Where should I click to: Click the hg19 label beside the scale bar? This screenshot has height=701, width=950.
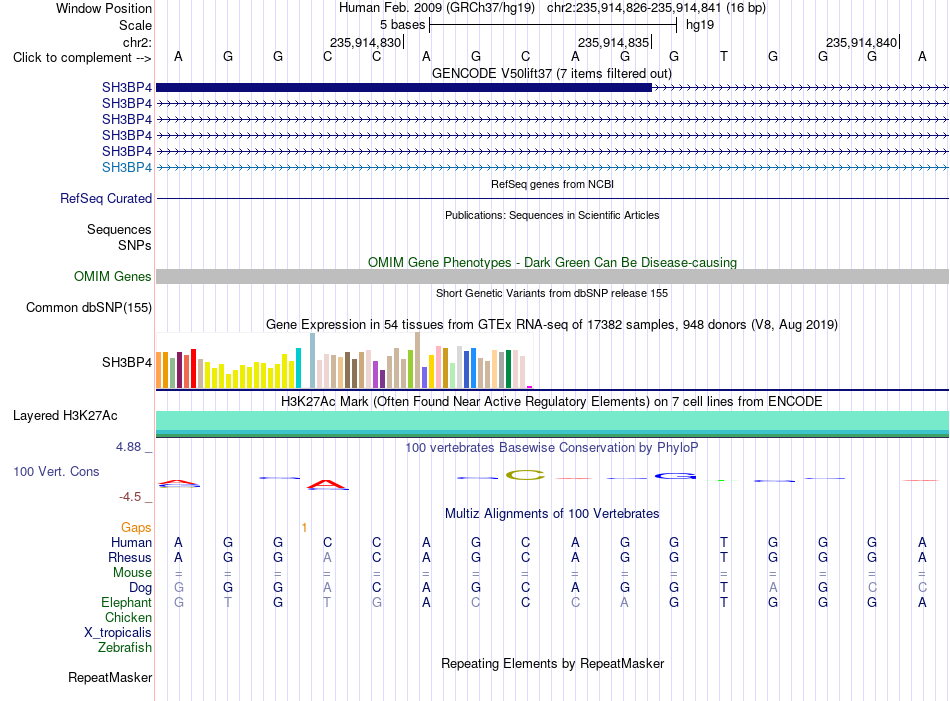tap(700, 25)
